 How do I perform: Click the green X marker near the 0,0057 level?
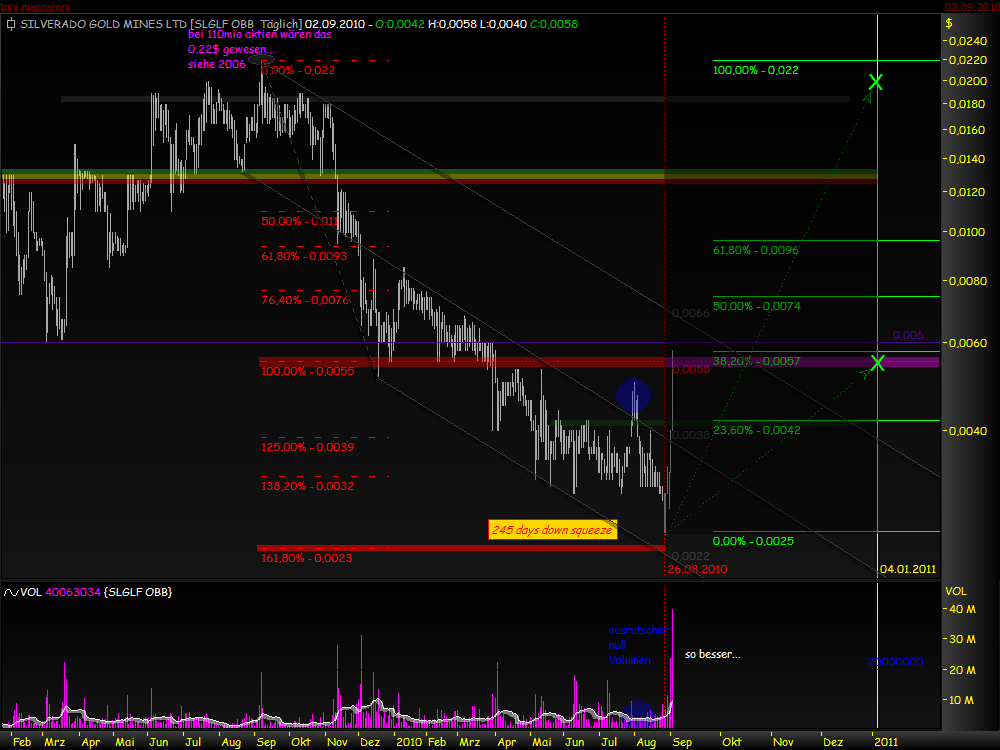click(x=877, y=364)
